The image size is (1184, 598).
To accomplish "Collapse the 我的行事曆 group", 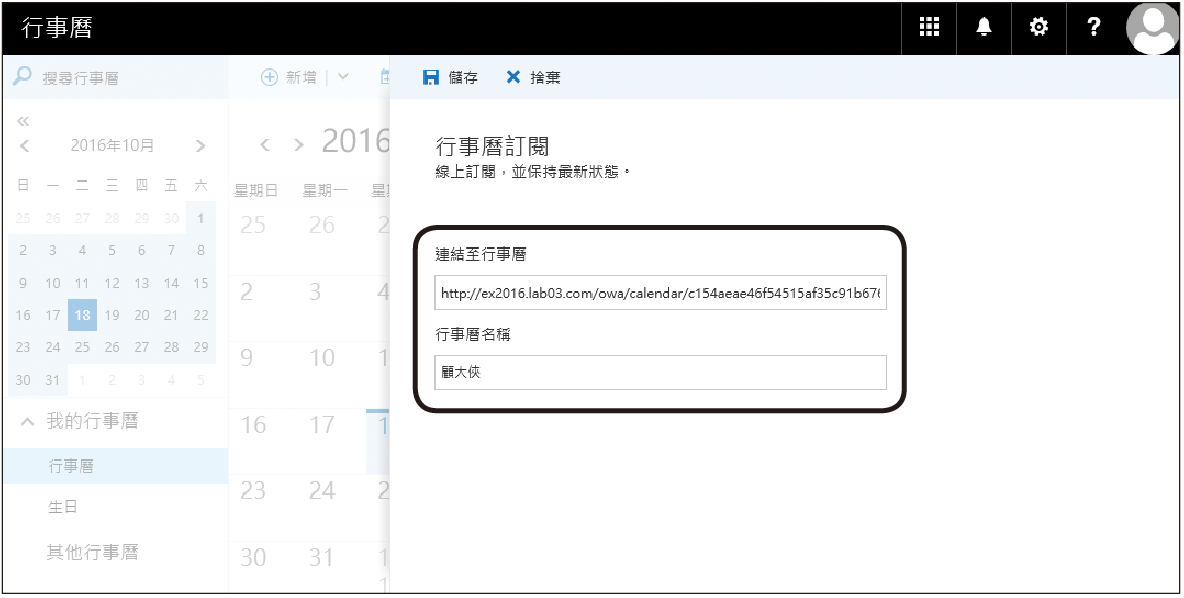I will [x=27, y=422].
